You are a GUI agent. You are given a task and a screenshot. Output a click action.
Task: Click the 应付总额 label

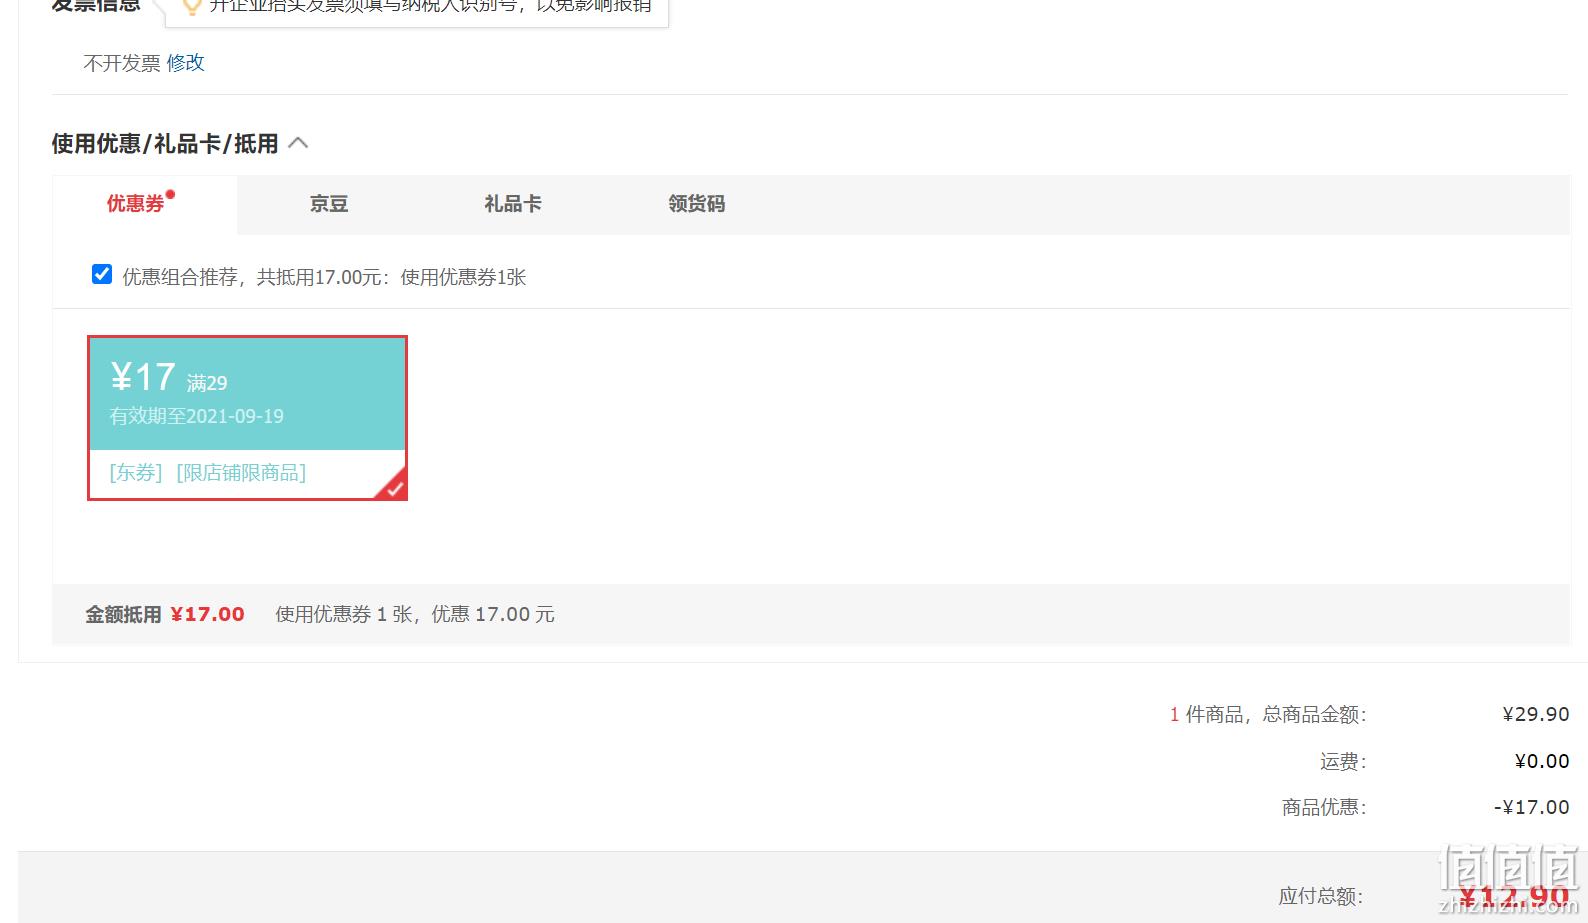pyautogui.click(x=1320, y=896)
